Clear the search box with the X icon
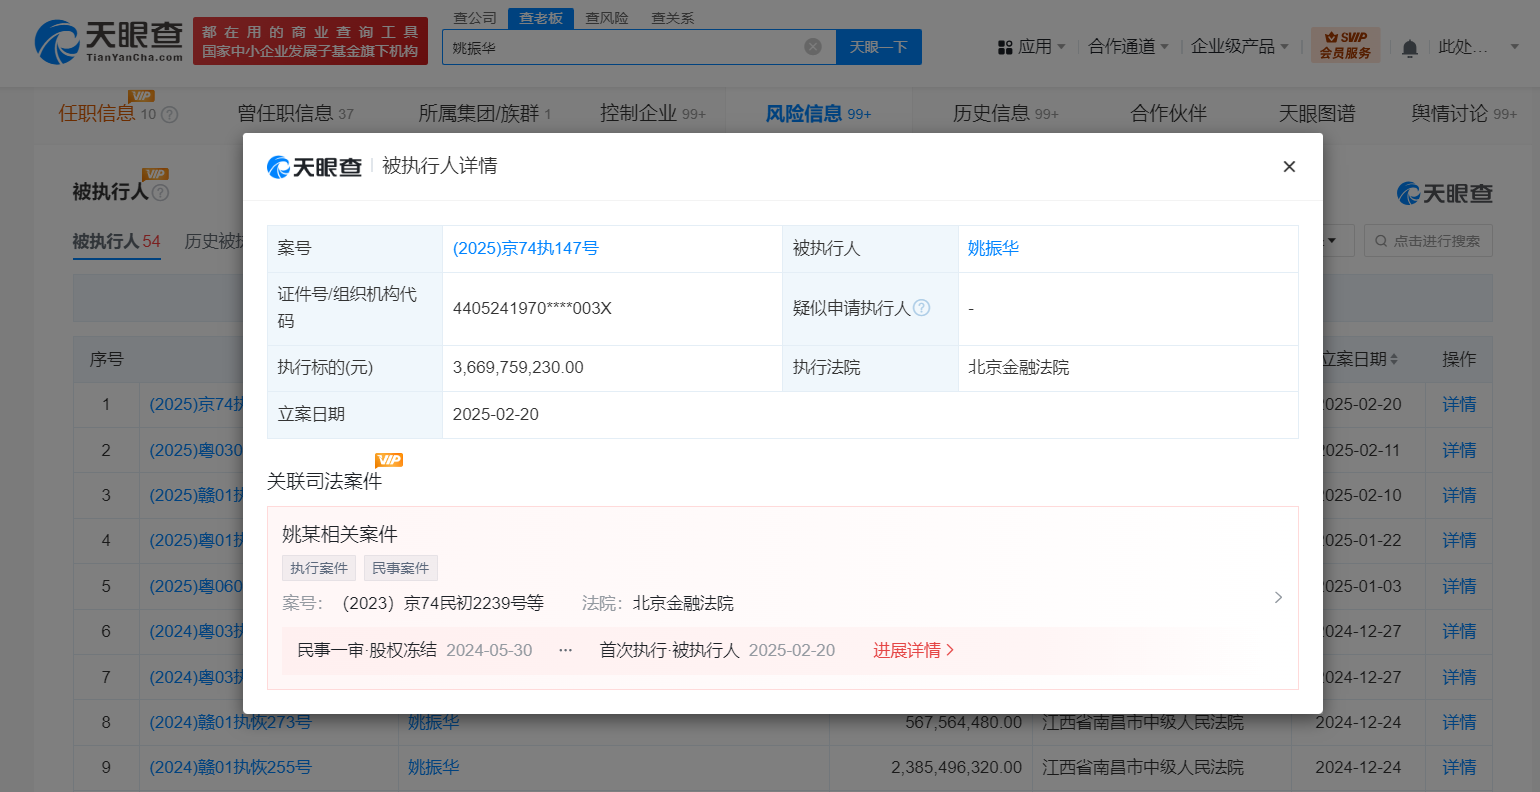The width and height of the screenshot is (1540, 792). pyautogui.click(x=813, y=47)
